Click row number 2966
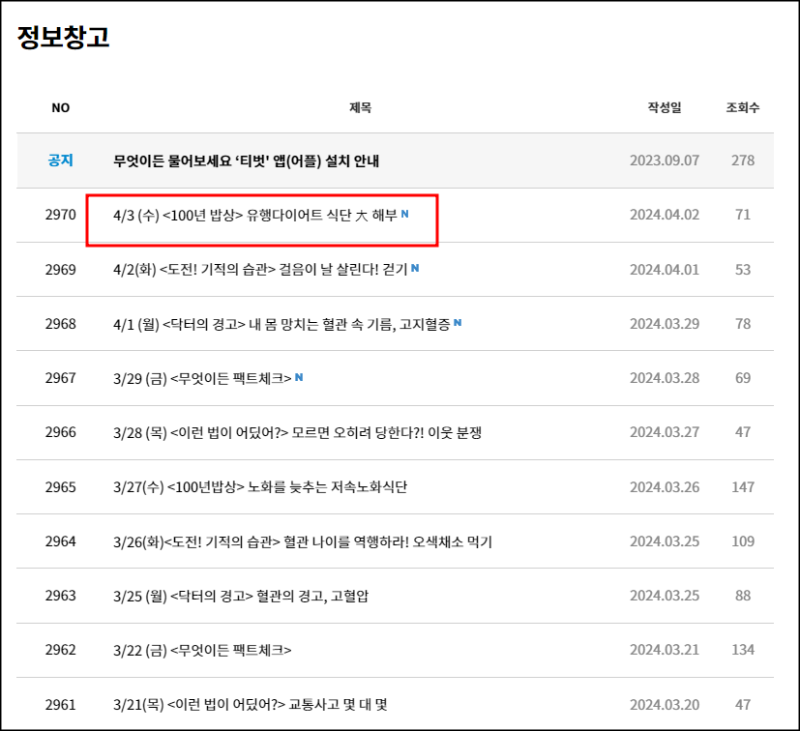The width and height of the screenshot is (800, 731). coord(61,432)
